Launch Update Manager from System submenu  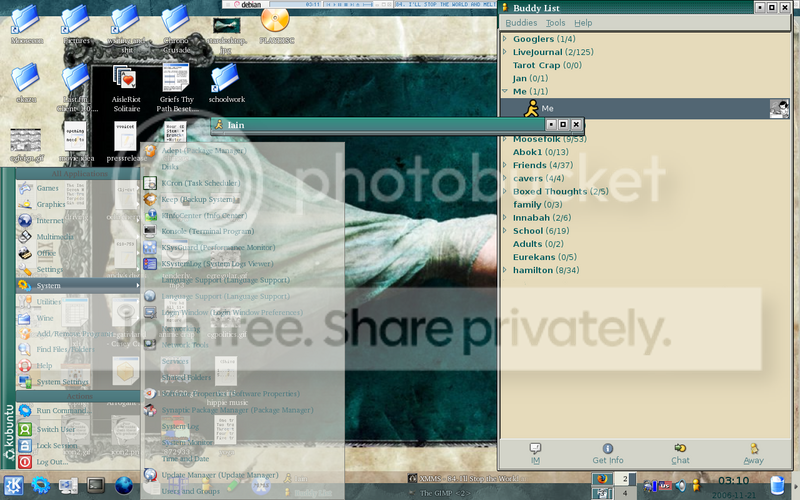coord(243,475)
